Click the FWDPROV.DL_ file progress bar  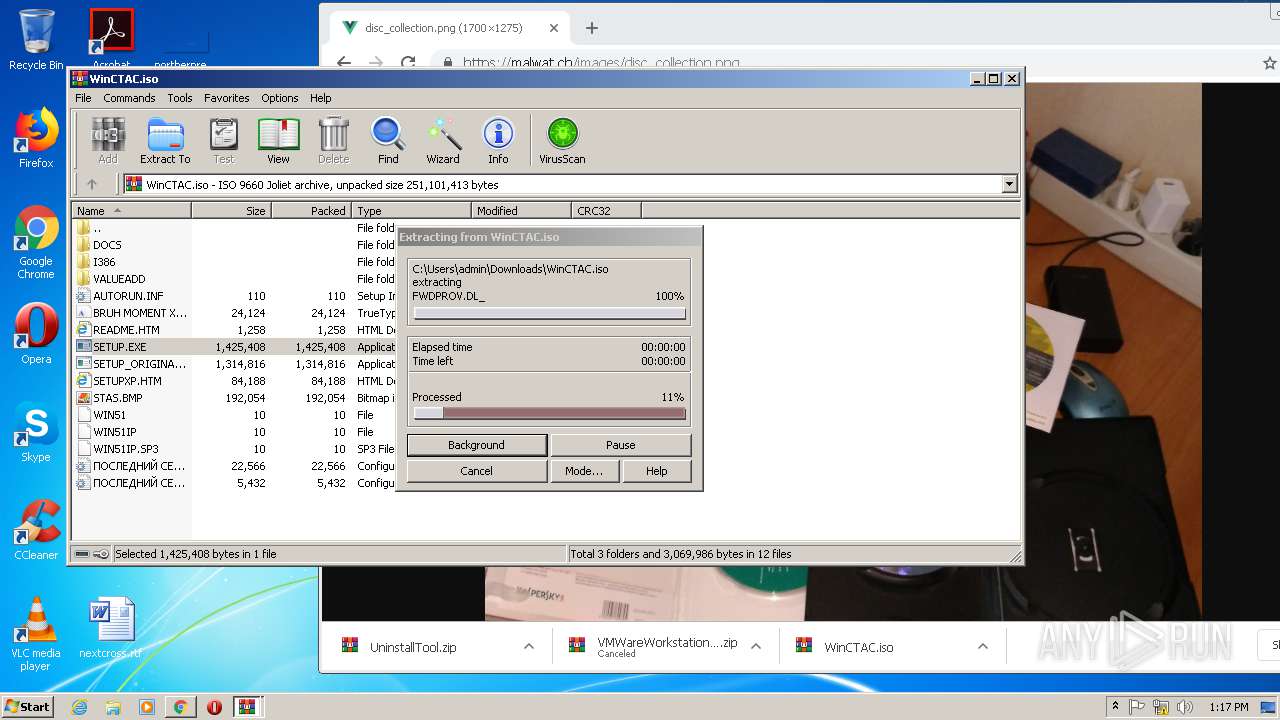(549, 313)
